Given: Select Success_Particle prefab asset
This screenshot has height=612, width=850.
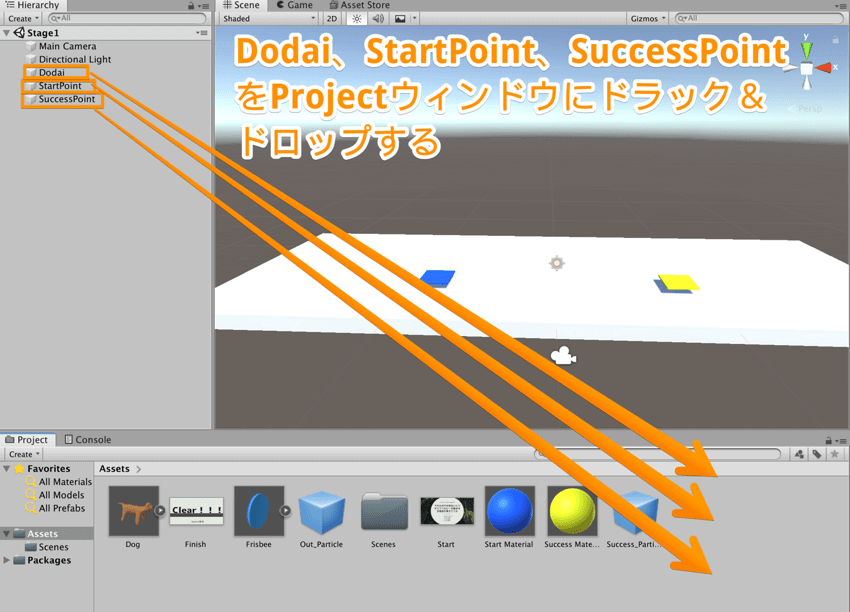Looking at the screenshot, I should [x=635, y=512].
